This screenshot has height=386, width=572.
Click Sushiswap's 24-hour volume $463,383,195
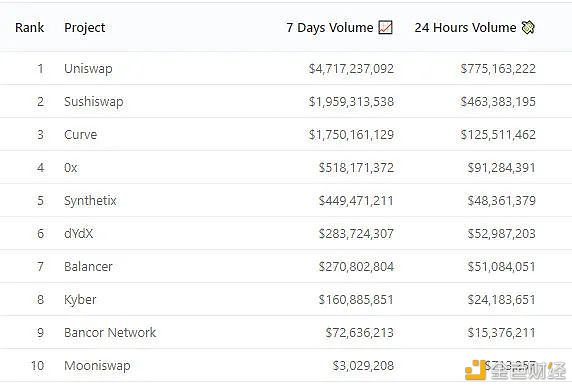pyautogui.click(x=498, y=101)
